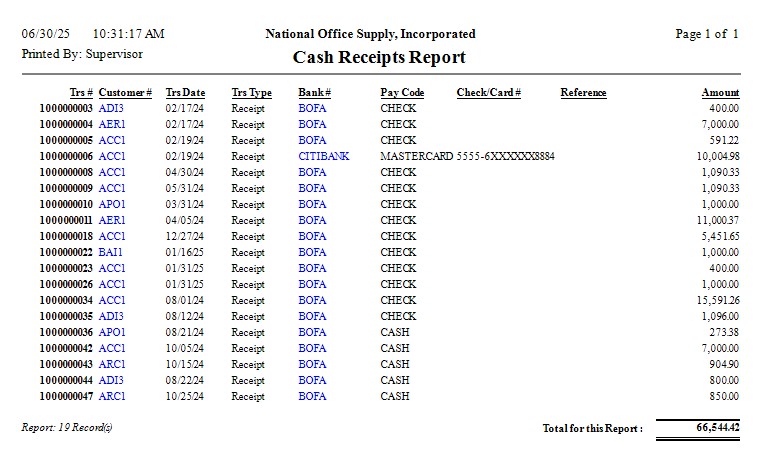Click the Cash Receipts Report title
Screen dimensions: 760x457
point(379,57)
